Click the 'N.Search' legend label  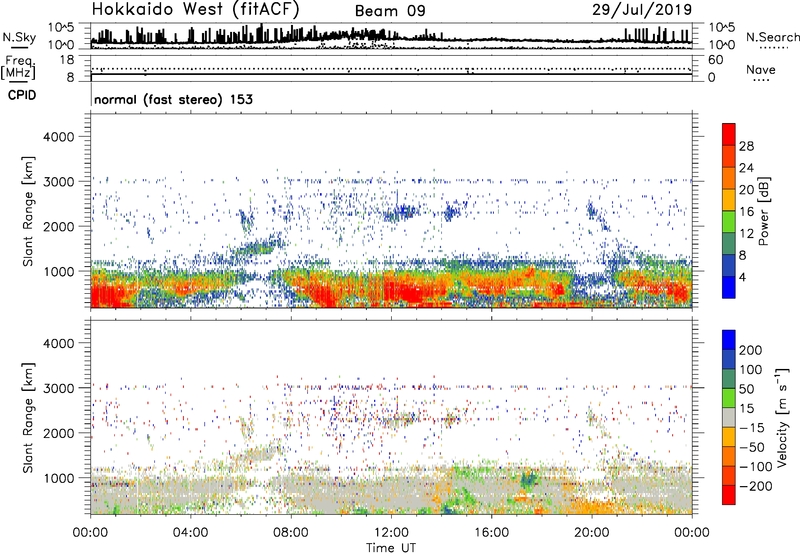point(772,37)
